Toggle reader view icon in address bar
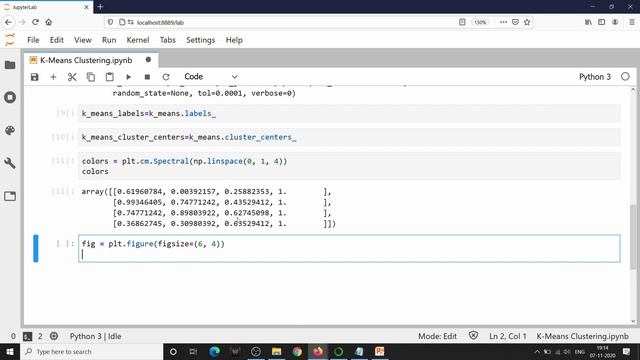640x360 pixels. pos(462,22)
